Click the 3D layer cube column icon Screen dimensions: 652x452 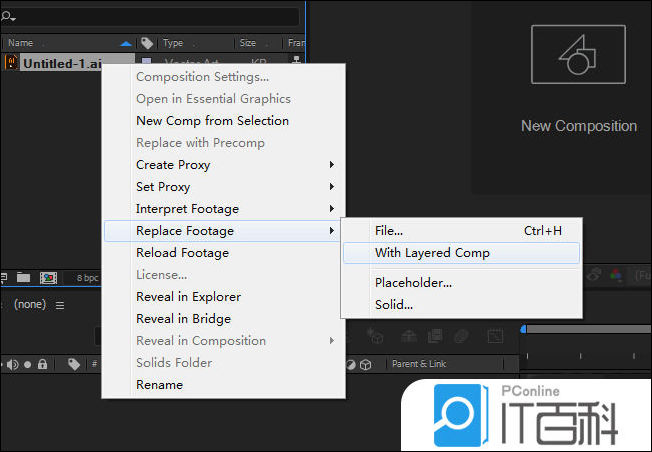tap(366, 364)
